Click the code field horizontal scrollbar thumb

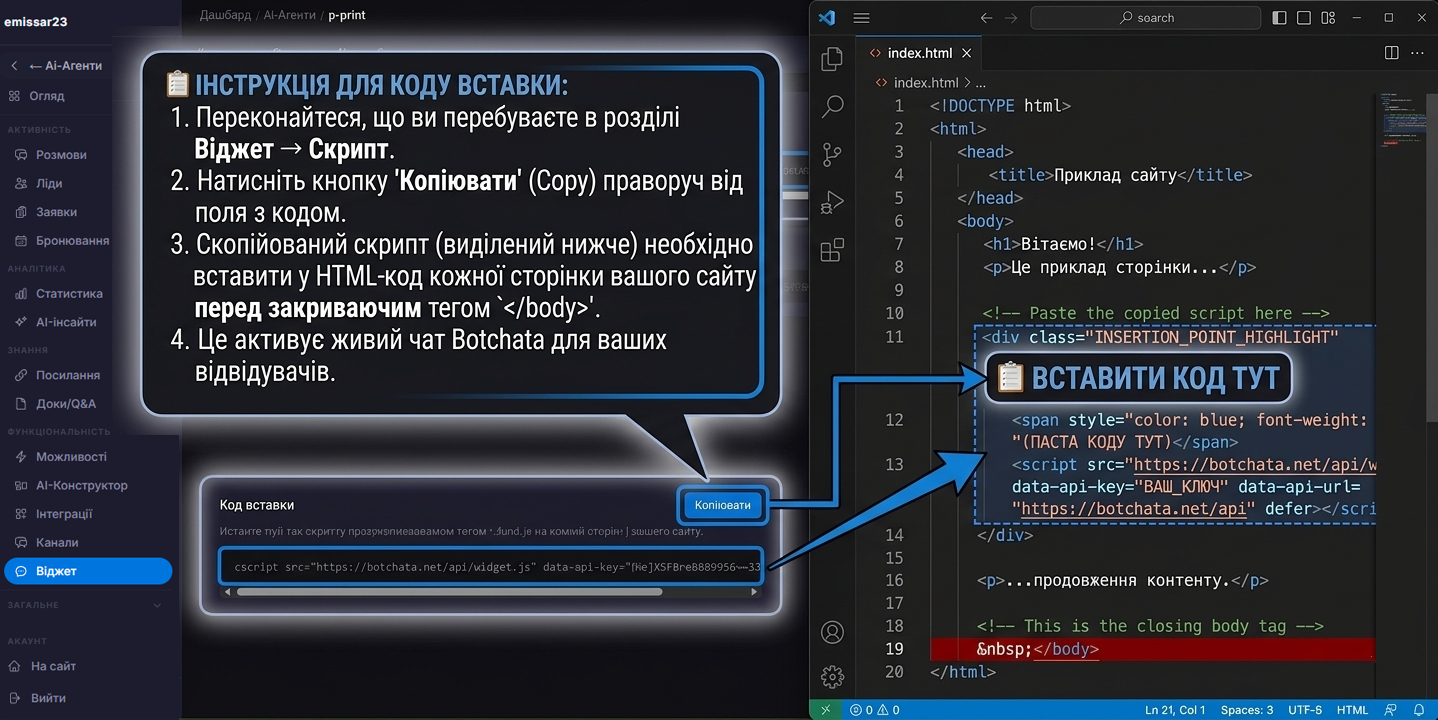449,592
